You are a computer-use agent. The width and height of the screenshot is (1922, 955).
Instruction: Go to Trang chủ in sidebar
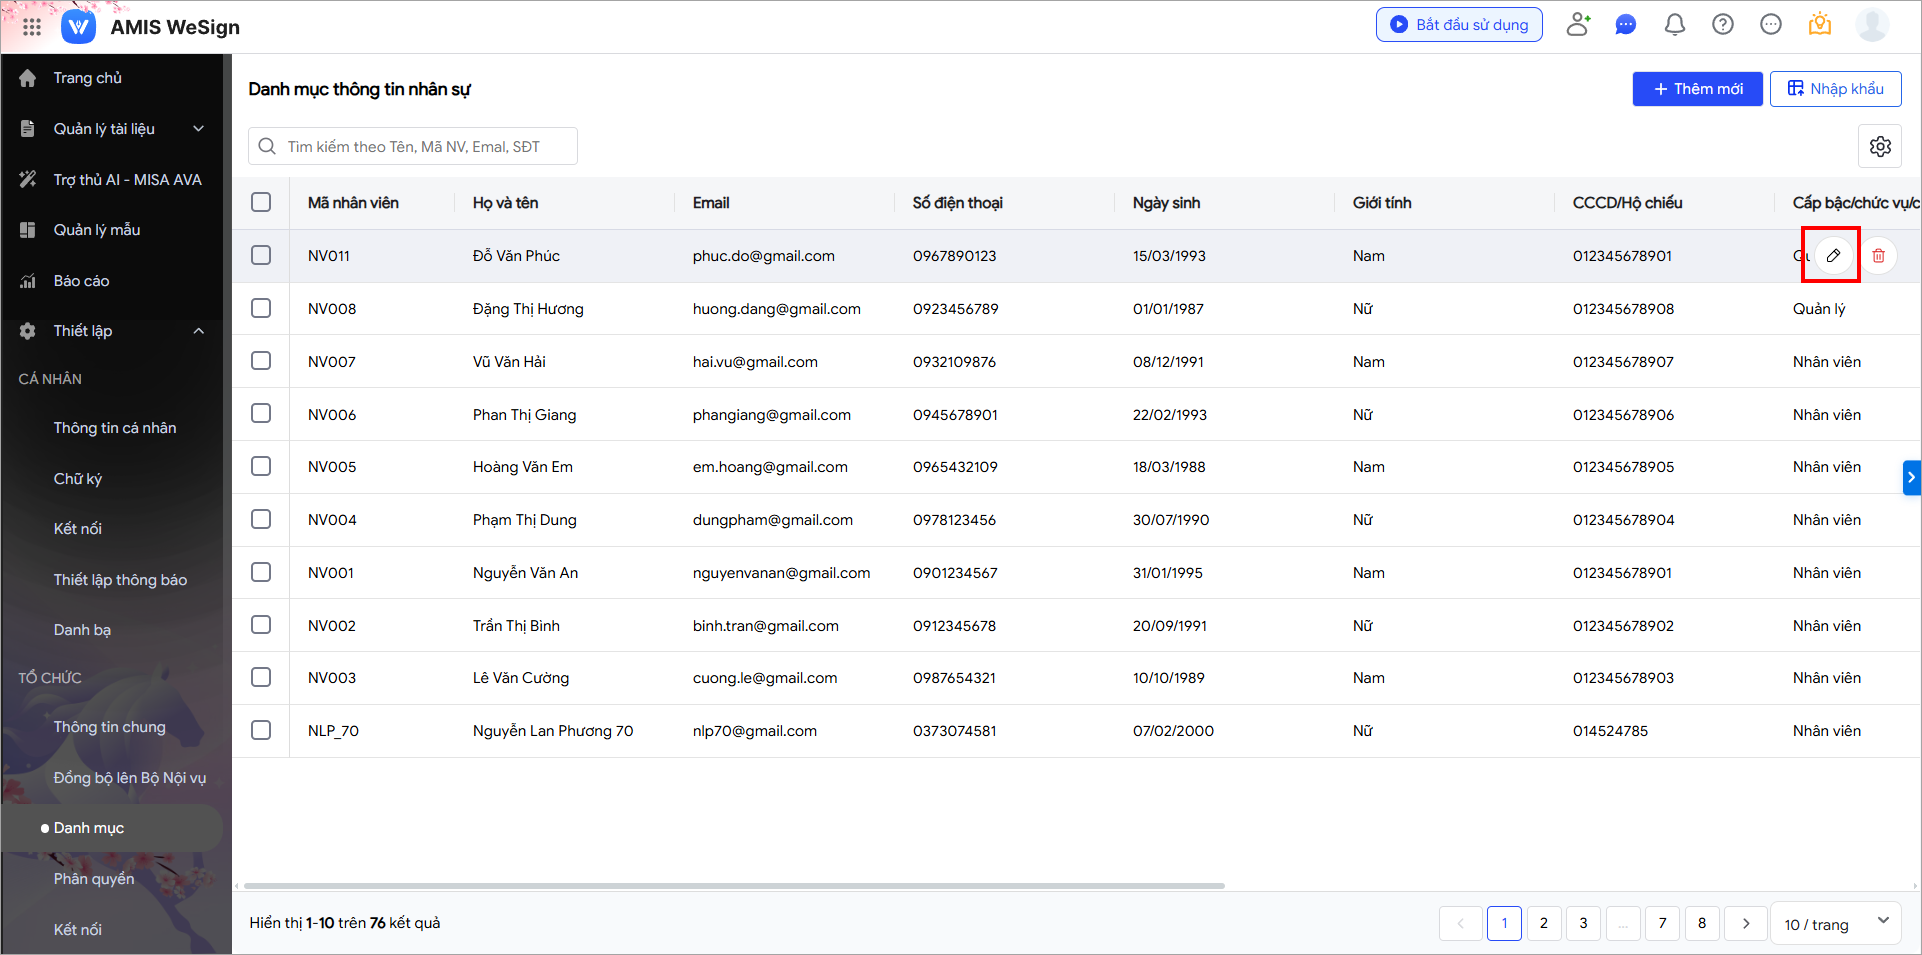(x=87, y=78)
